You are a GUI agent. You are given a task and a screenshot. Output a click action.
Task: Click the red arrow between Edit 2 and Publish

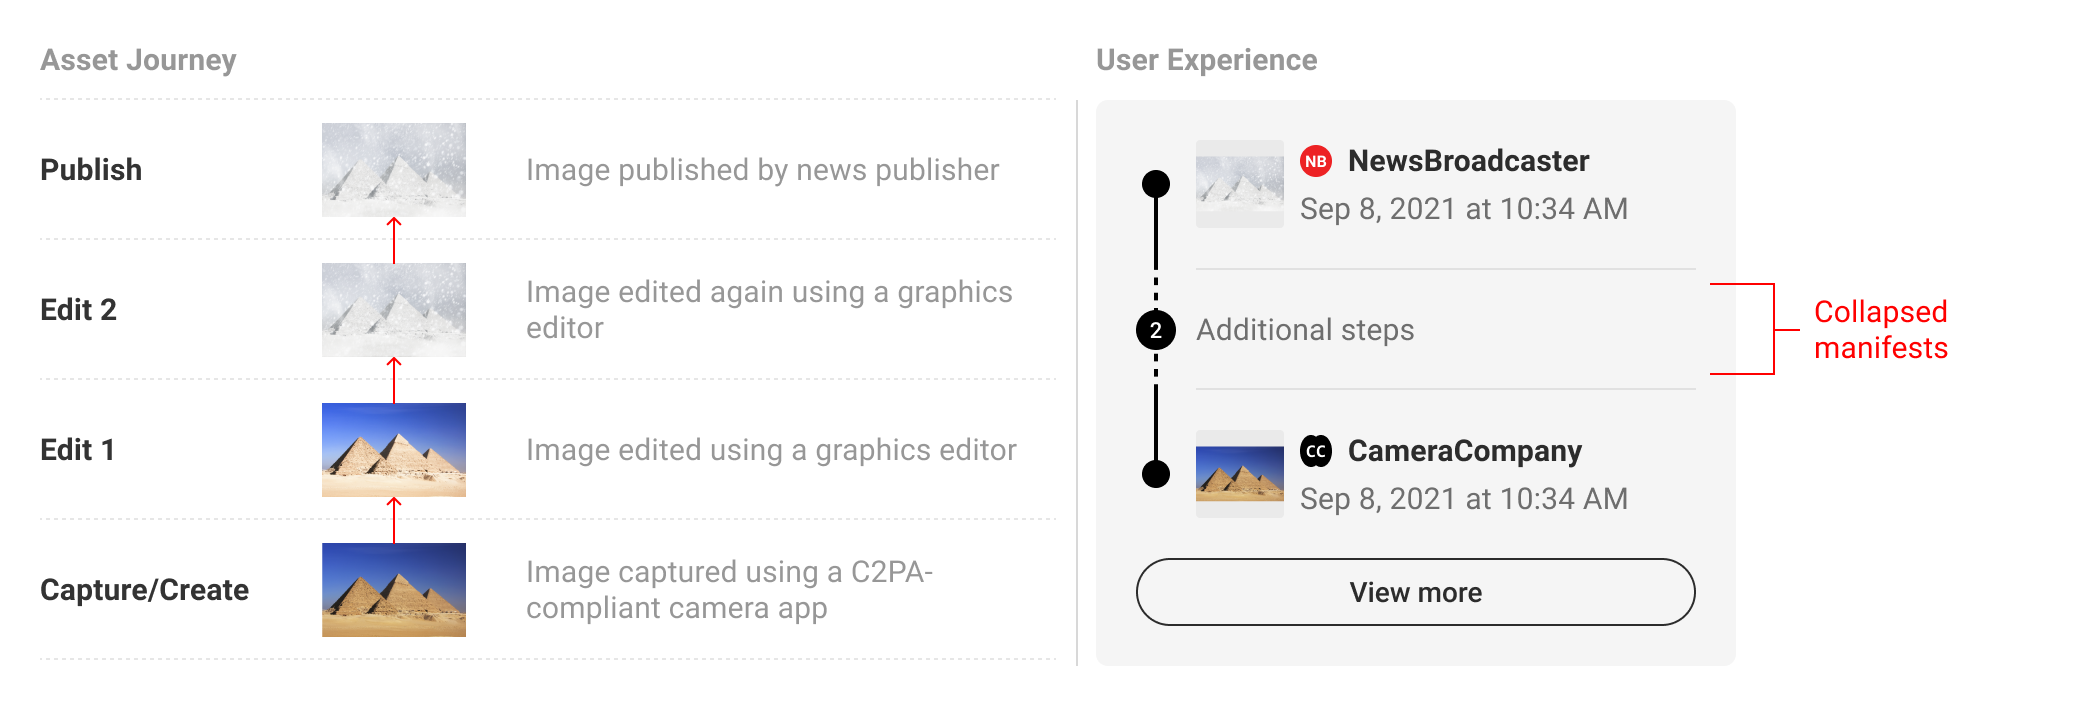(394, 240)
